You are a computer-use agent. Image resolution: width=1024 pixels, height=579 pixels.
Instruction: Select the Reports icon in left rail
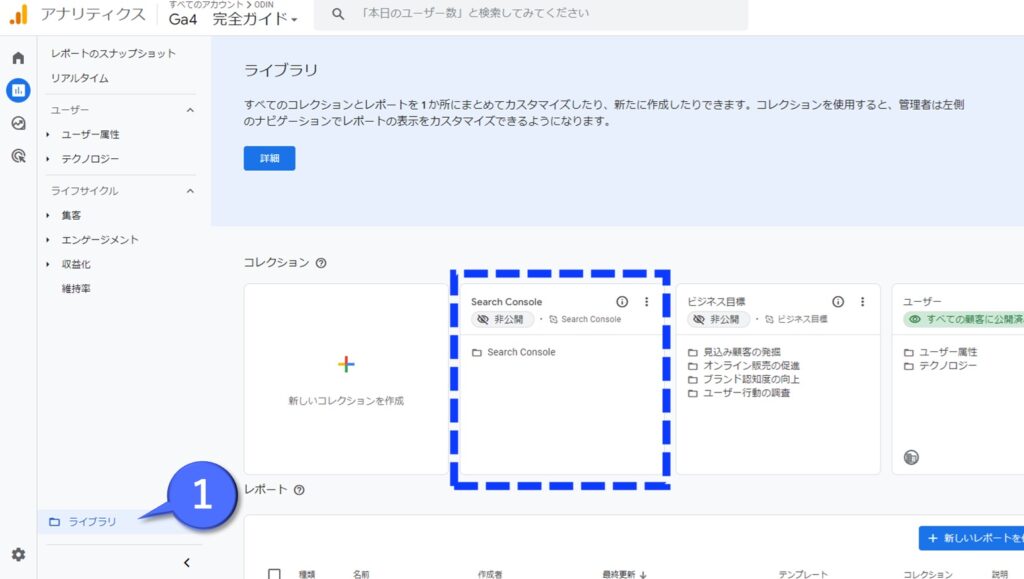[x=18, y=90]
